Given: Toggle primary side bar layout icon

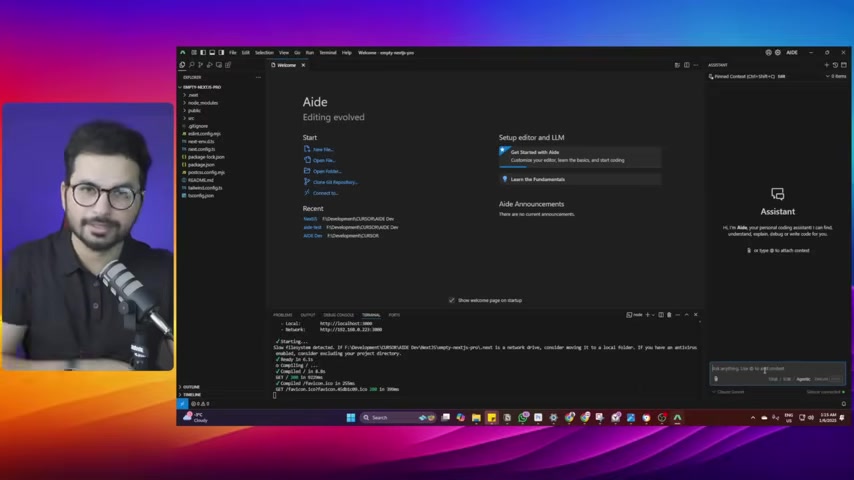Looking at the screenshot, I should coord(203,53).
